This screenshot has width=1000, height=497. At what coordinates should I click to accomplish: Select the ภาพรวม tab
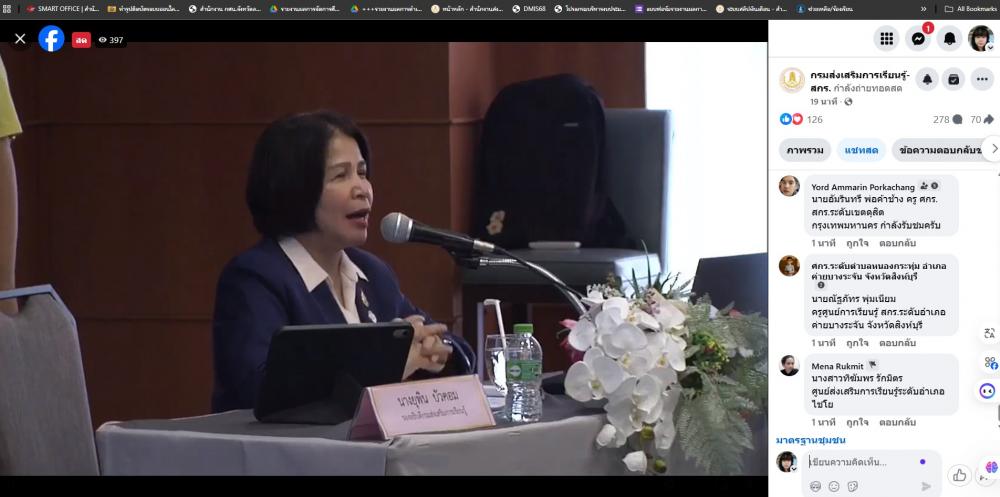(805, 150)
